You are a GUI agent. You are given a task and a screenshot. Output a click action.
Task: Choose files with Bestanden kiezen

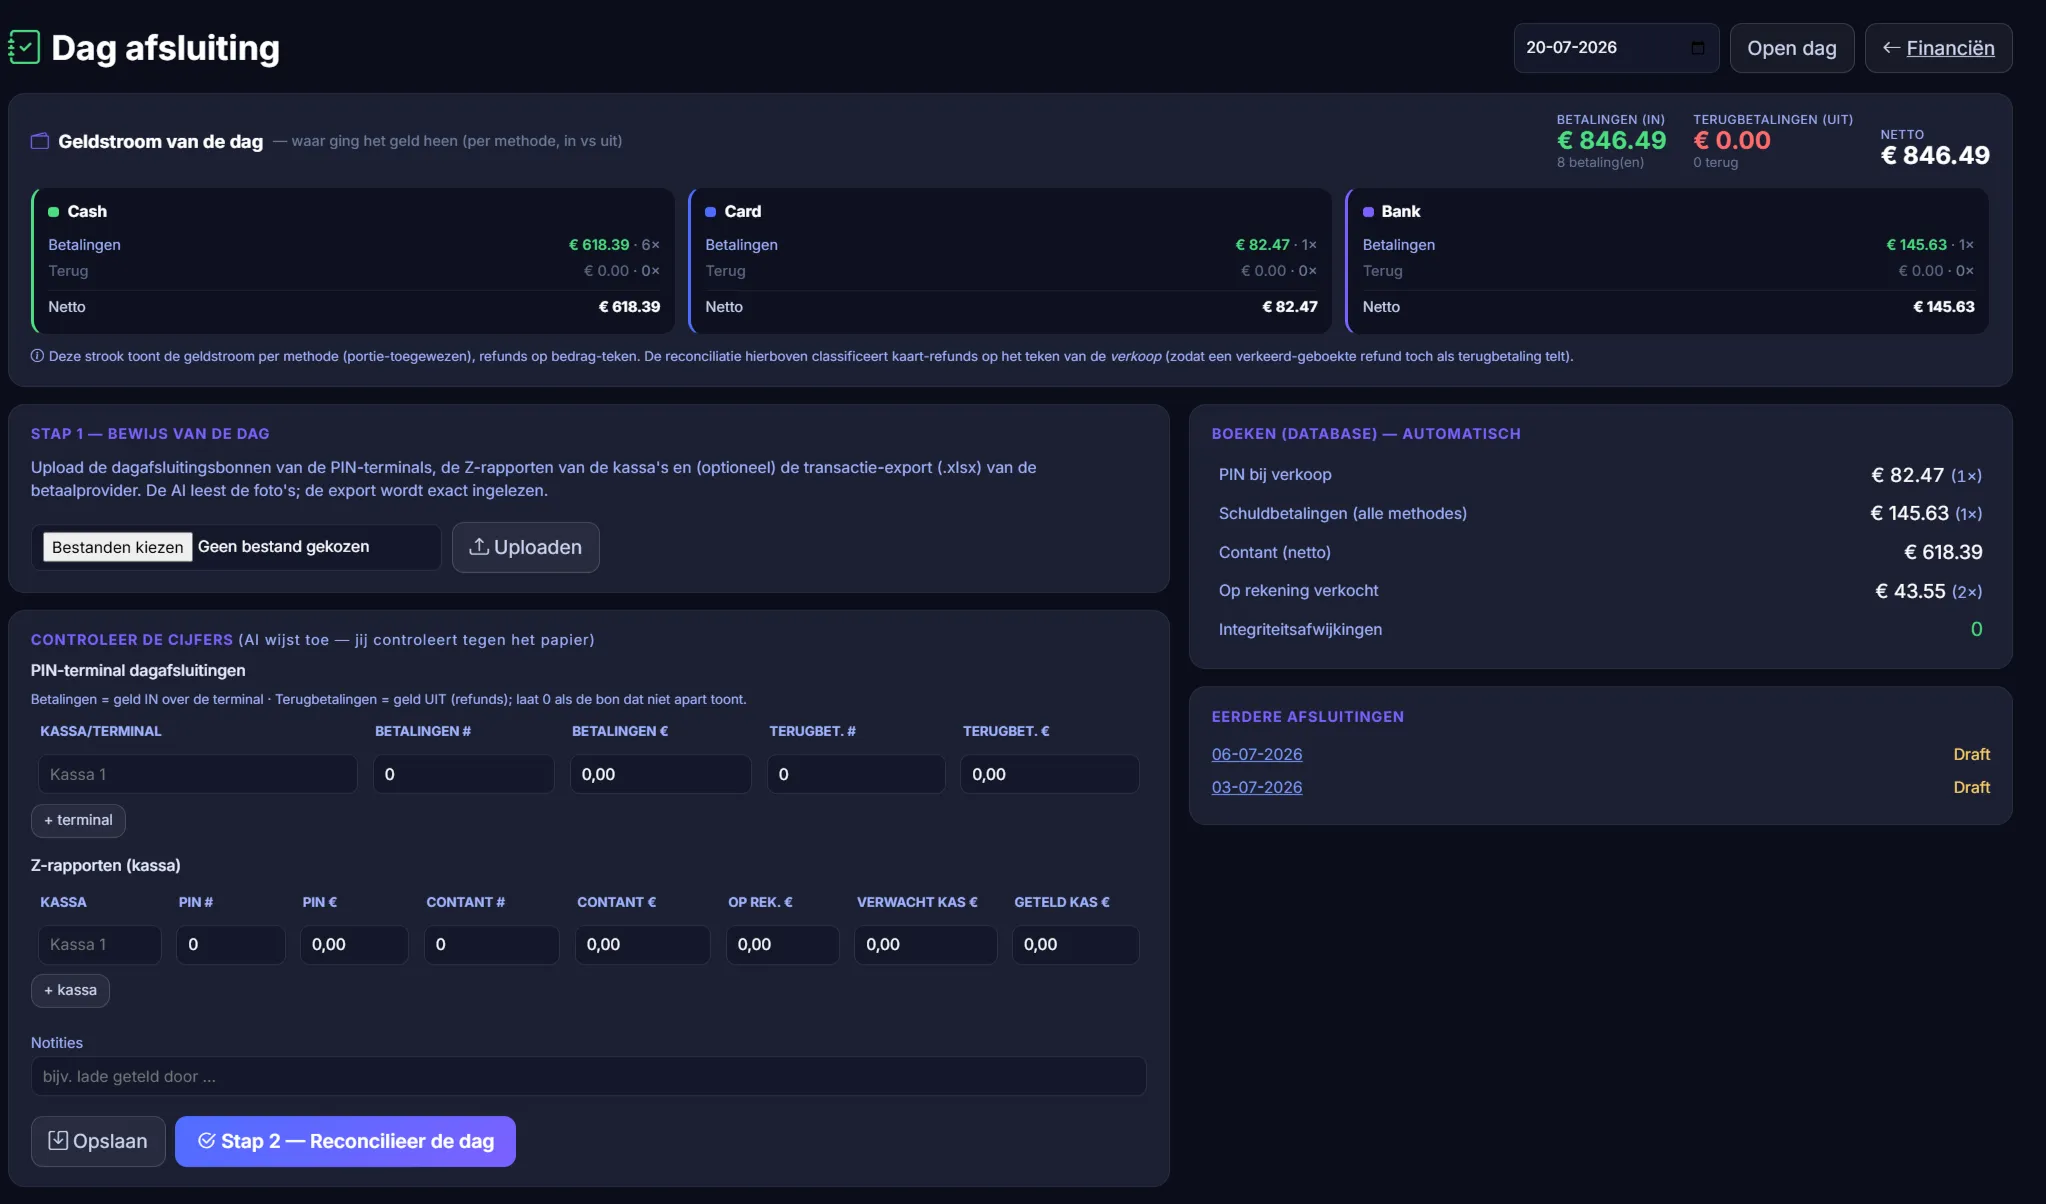tap(117, 547)
